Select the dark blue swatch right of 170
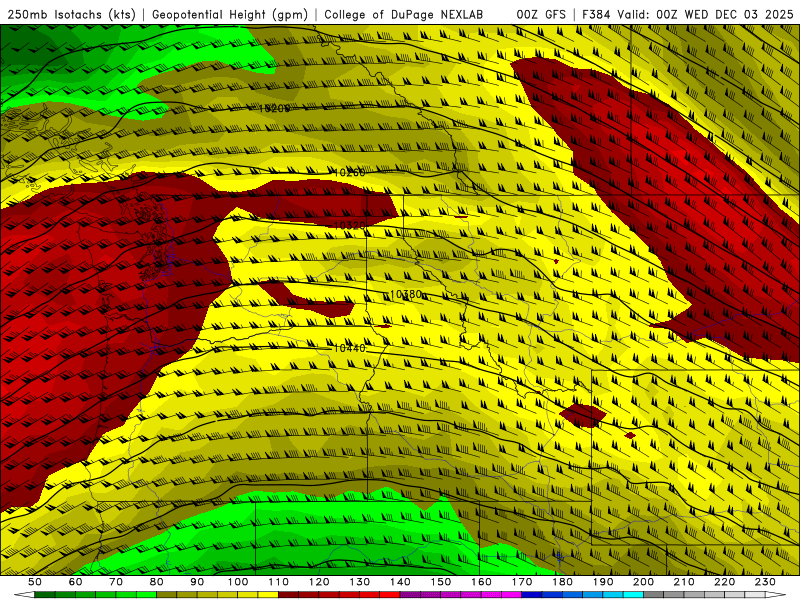Image resolution: width=800 pixels, height=600 pixels. click(532, 595)
